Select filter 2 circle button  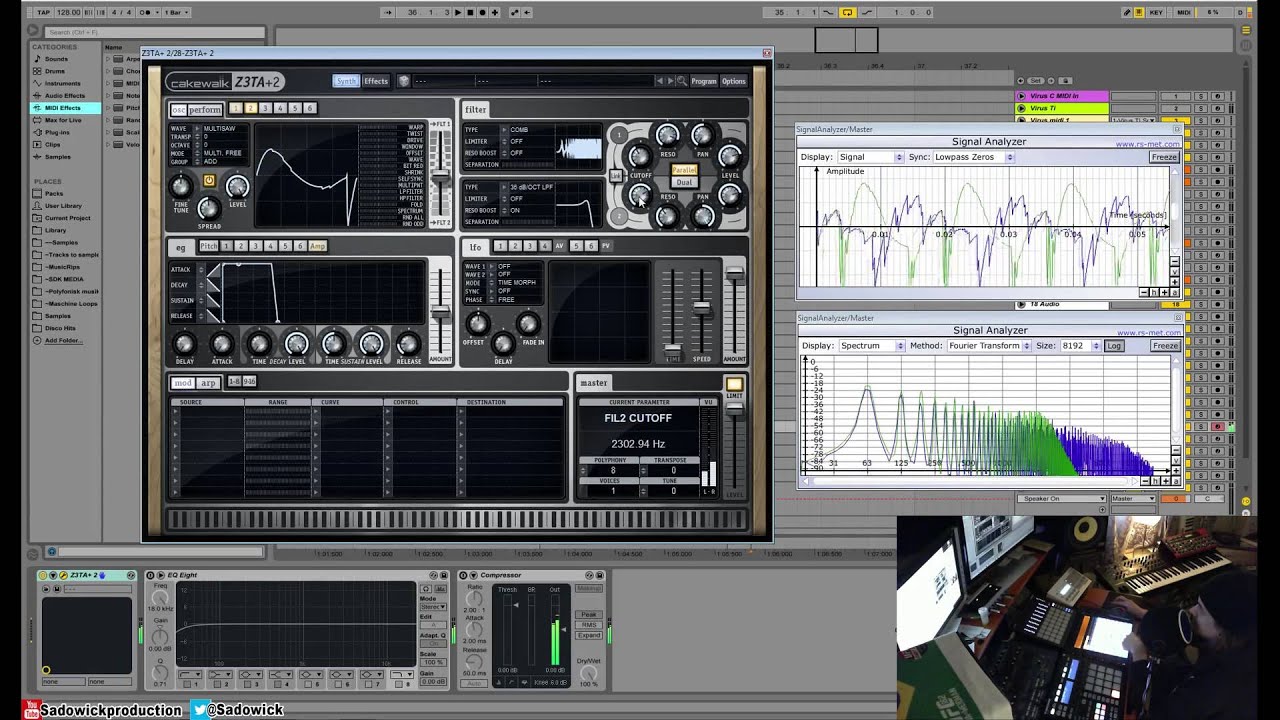pos(619,215)
